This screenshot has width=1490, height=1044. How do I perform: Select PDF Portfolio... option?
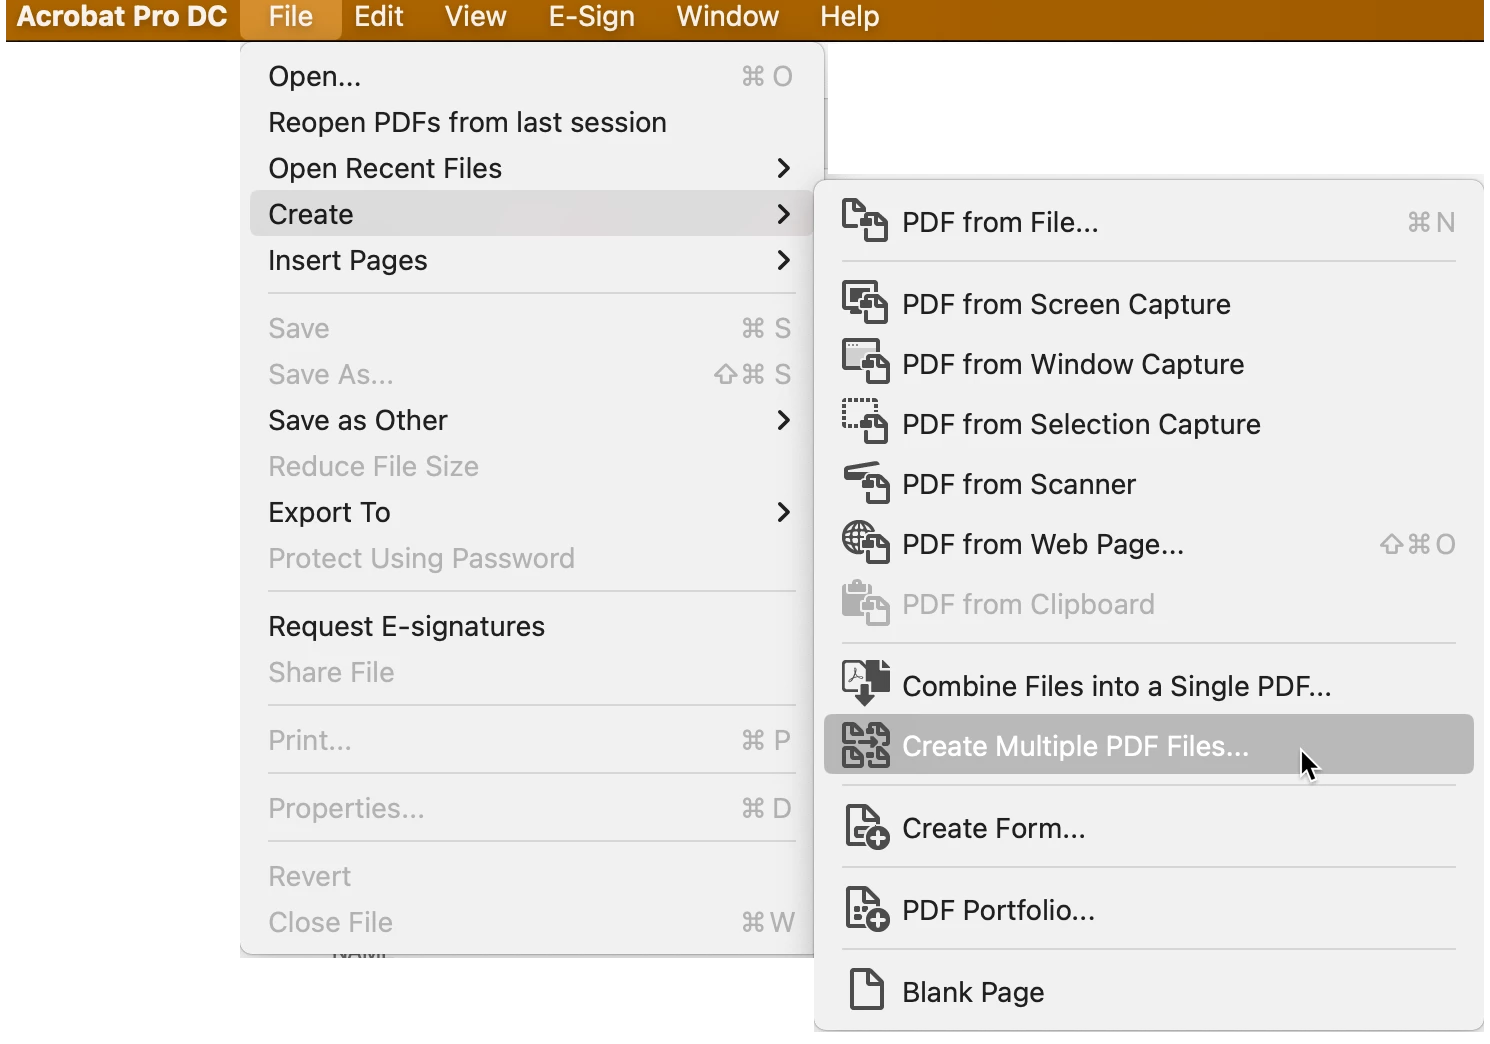tap(1148, 910)
